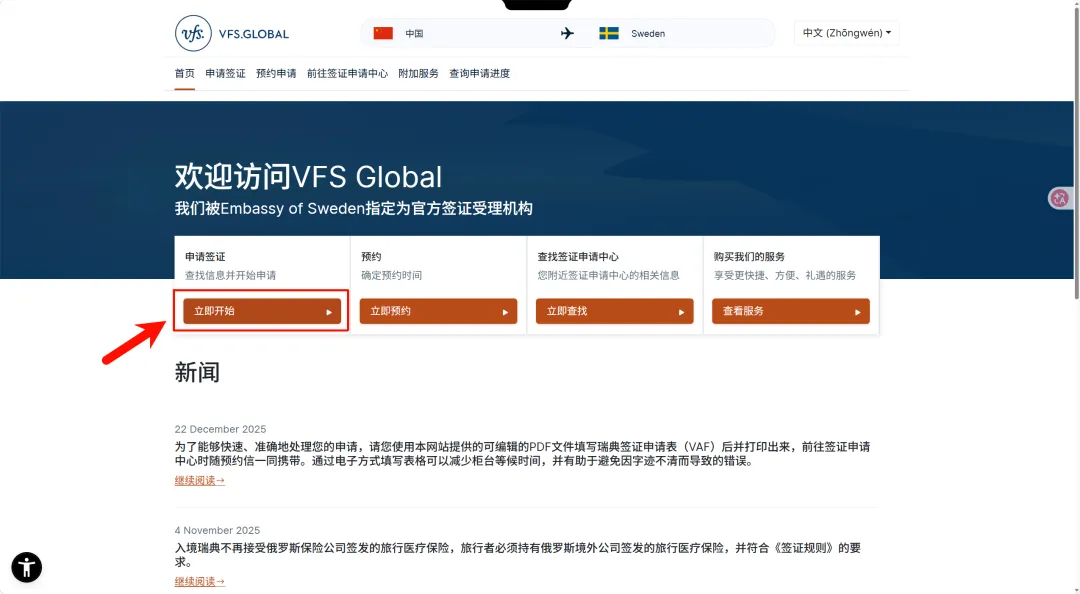Click the China flag icon

(x=383, y=33)
